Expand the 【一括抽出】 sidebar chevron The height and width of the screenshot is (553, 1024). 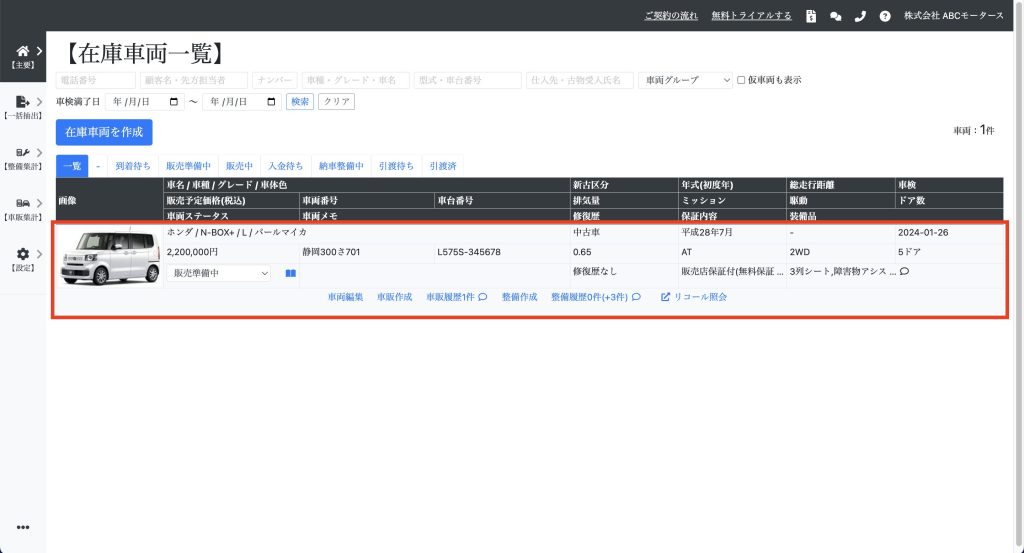[x=39, y=101]
